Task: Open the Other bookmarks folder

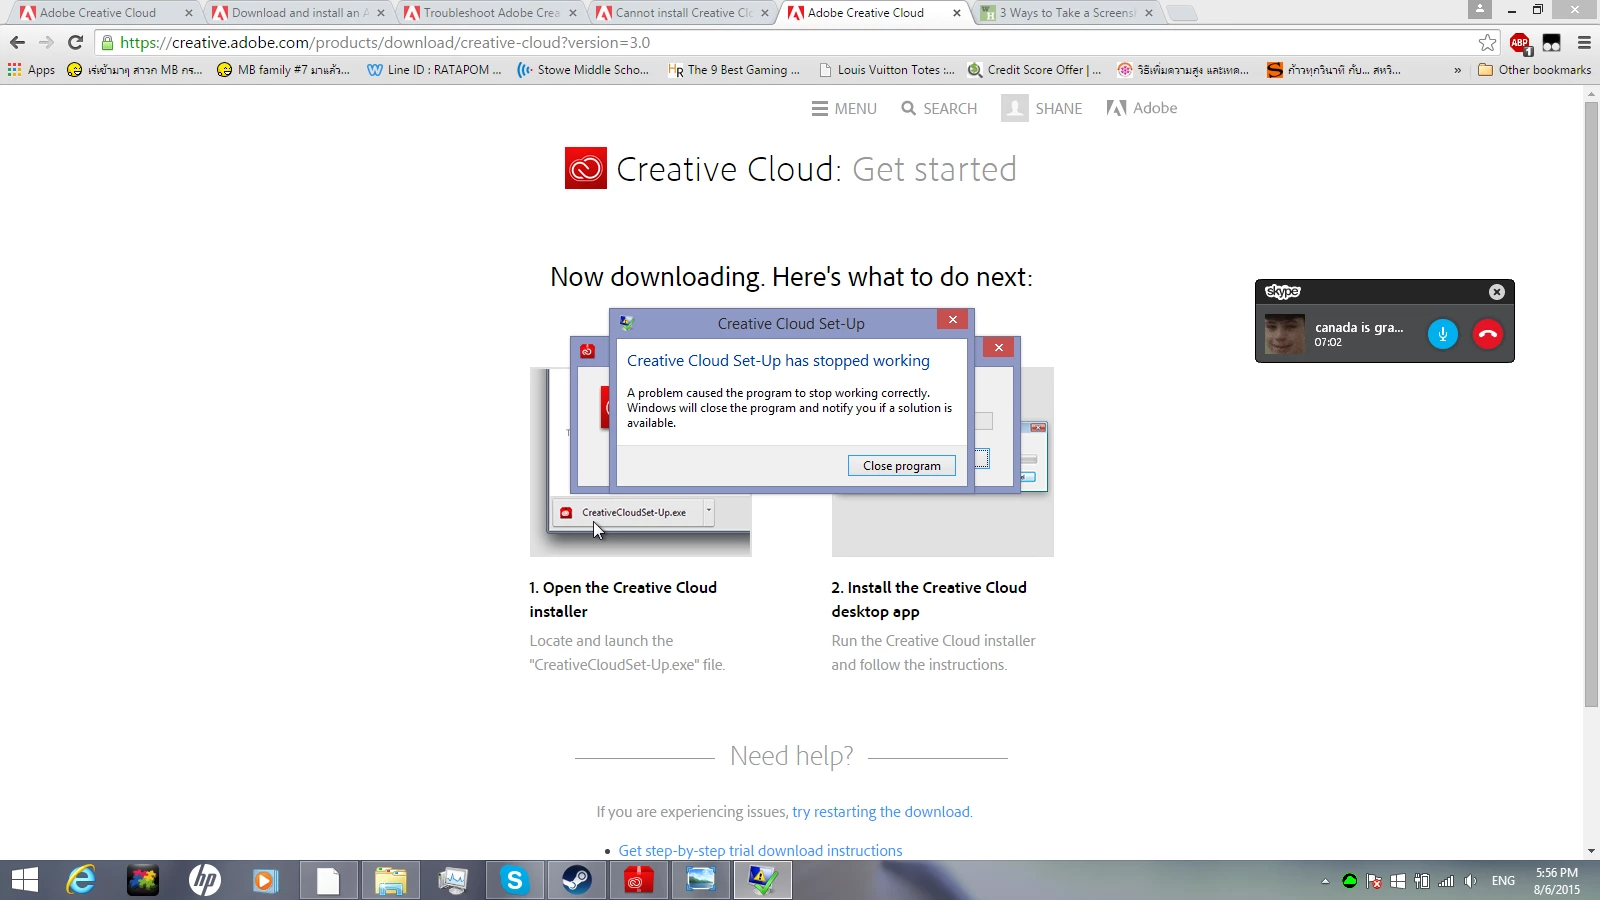Action: (x=1534, y=70)
